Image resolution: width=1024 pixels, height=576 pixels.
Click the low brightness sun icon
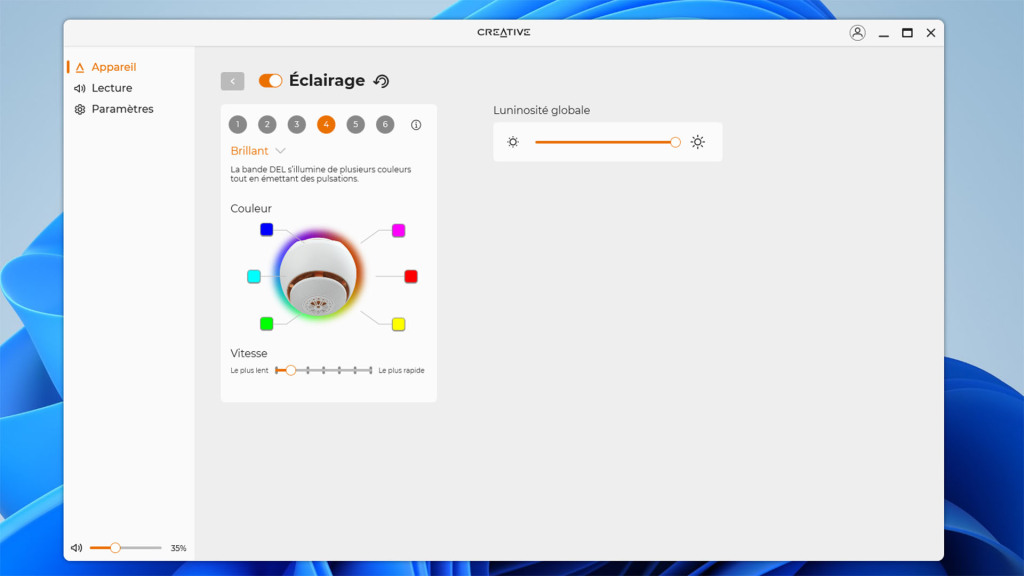click(x=513, y=142)
